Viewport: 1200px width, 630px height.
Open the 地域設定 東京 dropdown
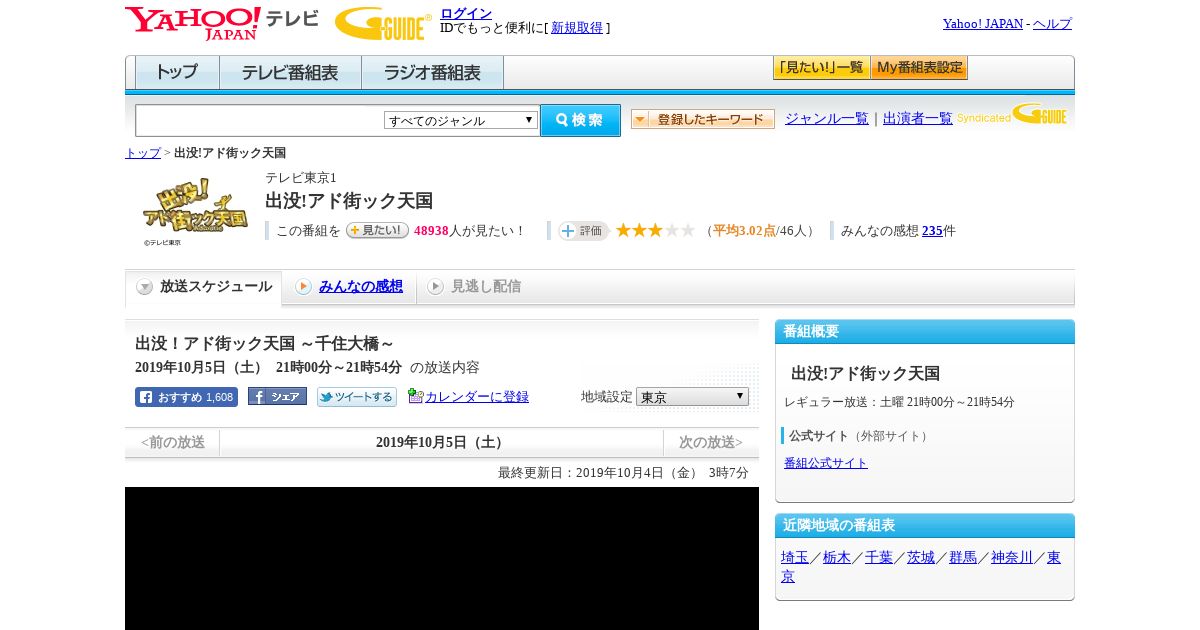click(692, 397)
